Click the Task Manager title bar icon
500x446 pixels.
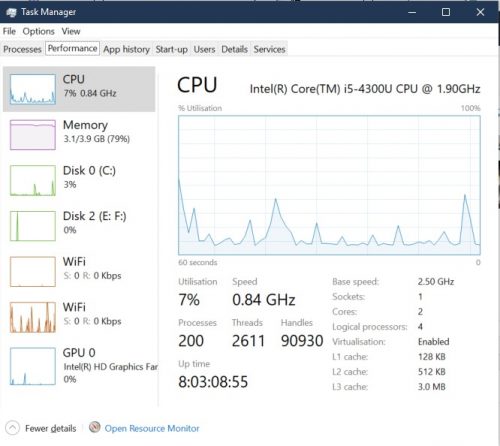coord(11,12)
